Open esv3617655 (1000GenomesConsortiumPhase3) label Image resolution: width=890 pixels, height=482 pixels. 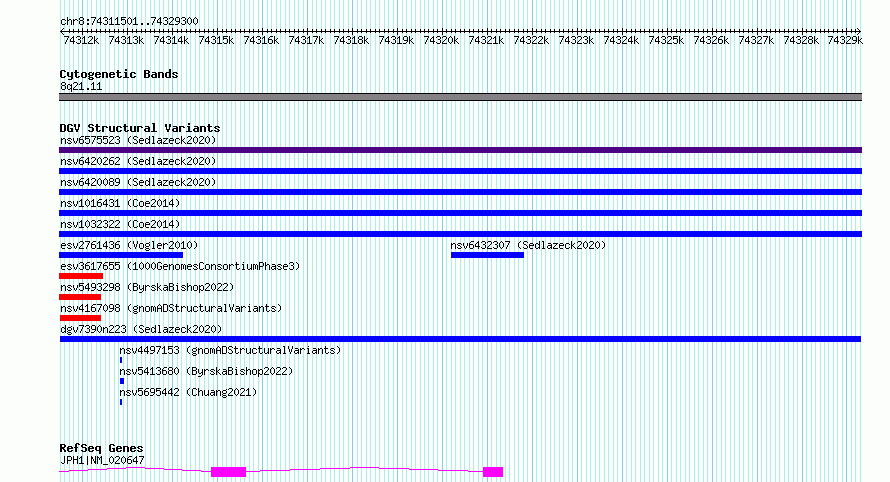tap(180, 266)
